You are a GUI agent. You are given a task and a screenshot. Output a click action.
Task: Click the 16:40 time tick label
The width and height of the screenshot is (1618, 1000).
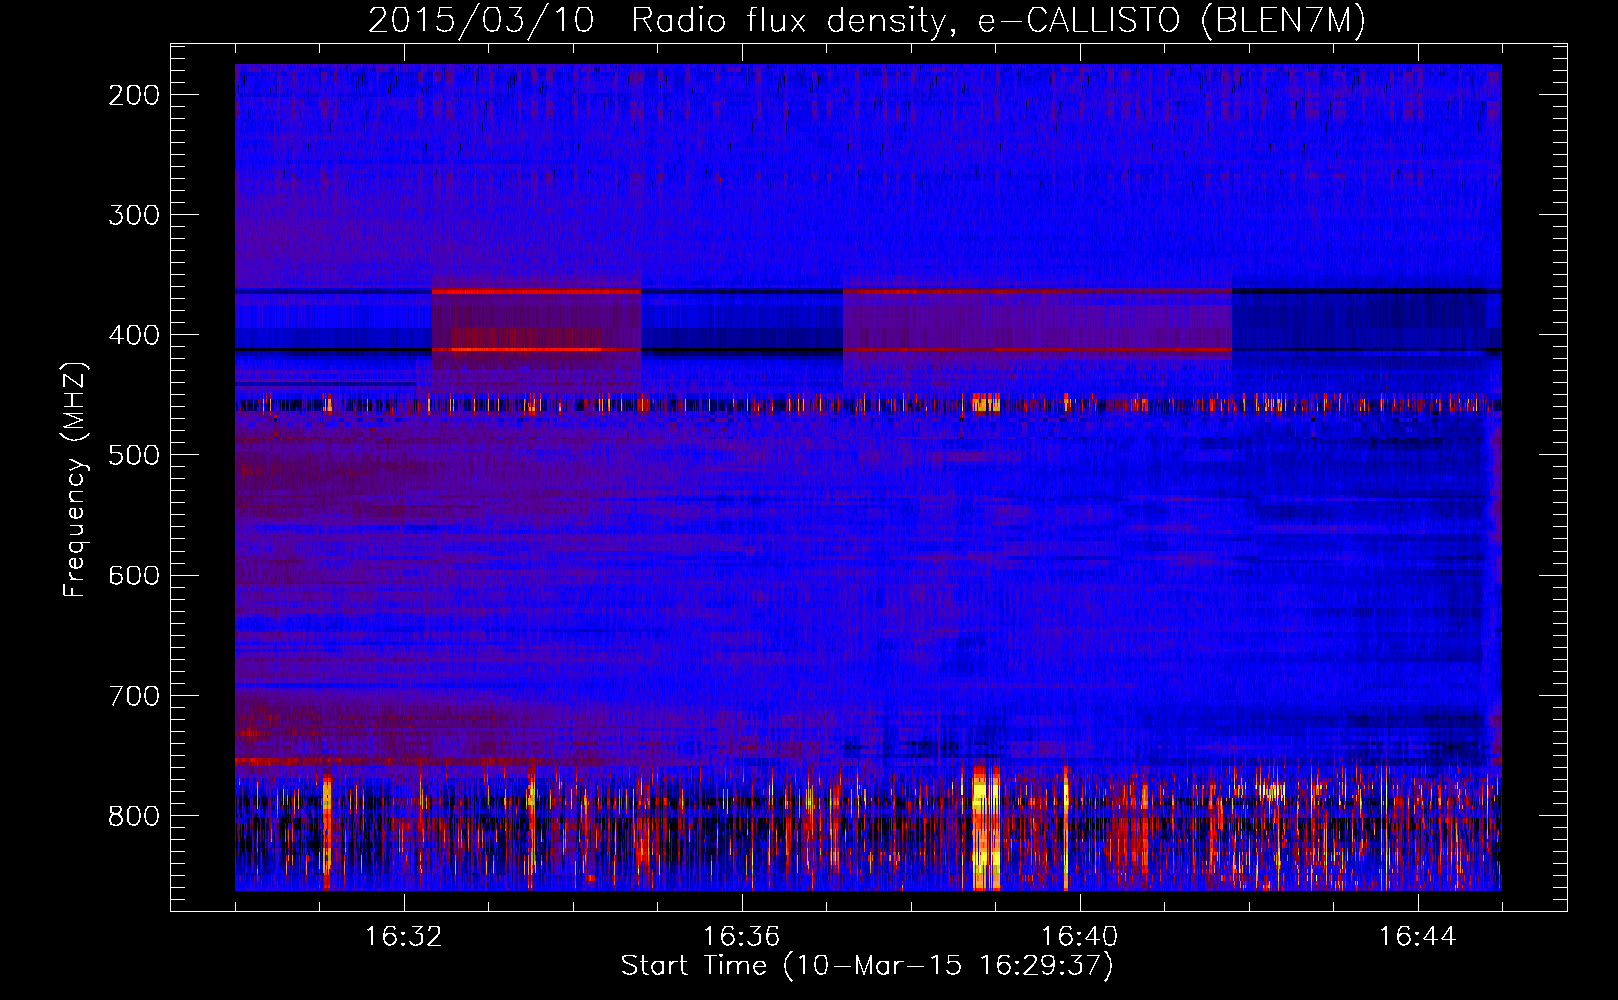(x=1080, y=937)
